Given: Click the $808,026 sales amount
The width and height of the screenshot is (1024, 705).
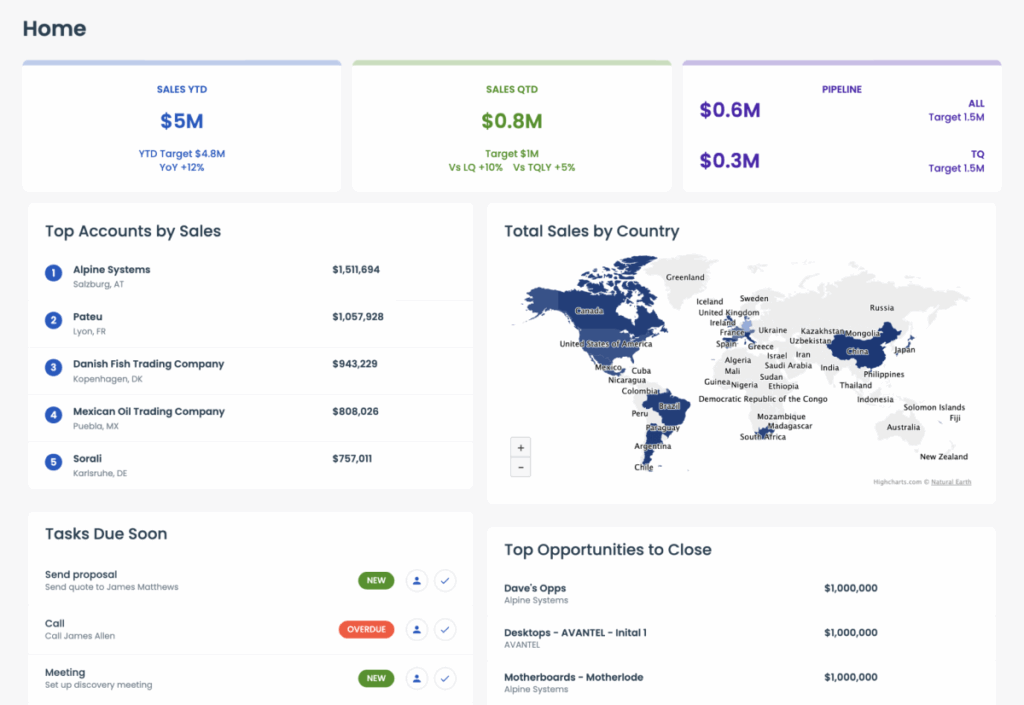Looking at the screenshot, I should (x=355, y=411).
